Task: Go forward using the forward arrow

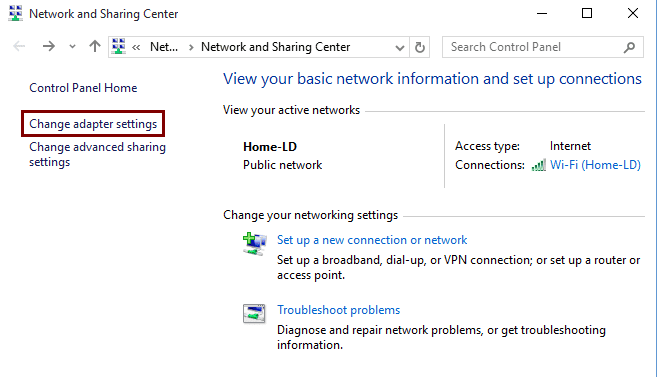Action: (49, 46)
